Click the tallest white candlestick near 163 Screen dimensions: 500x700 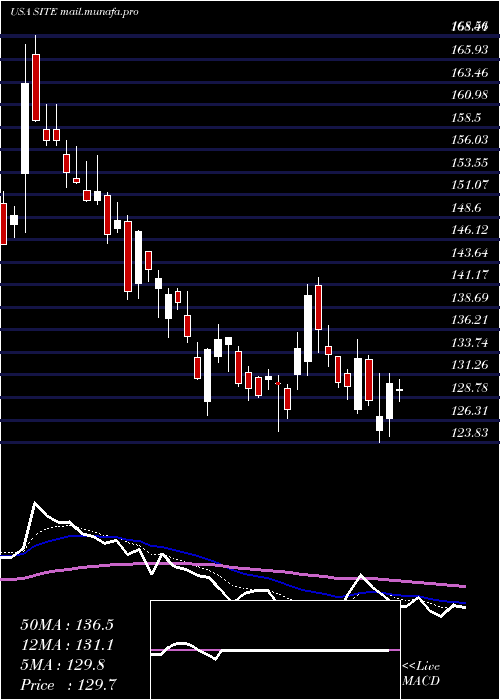tap(25, 129)
